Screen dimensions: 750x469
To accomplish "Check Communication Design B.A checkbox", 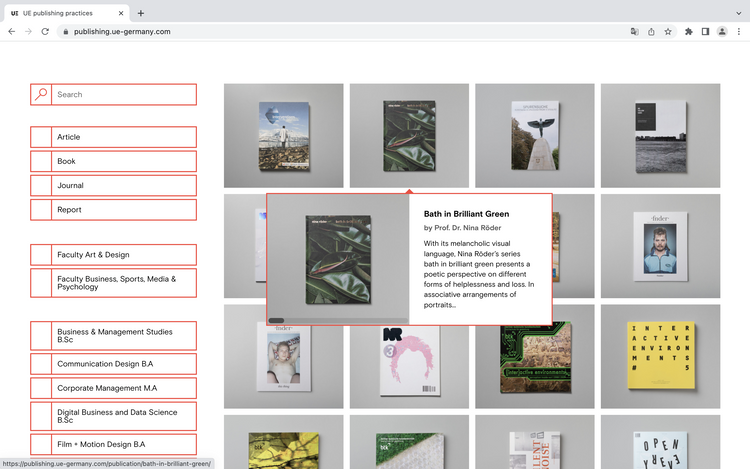I will coord(41,364).
